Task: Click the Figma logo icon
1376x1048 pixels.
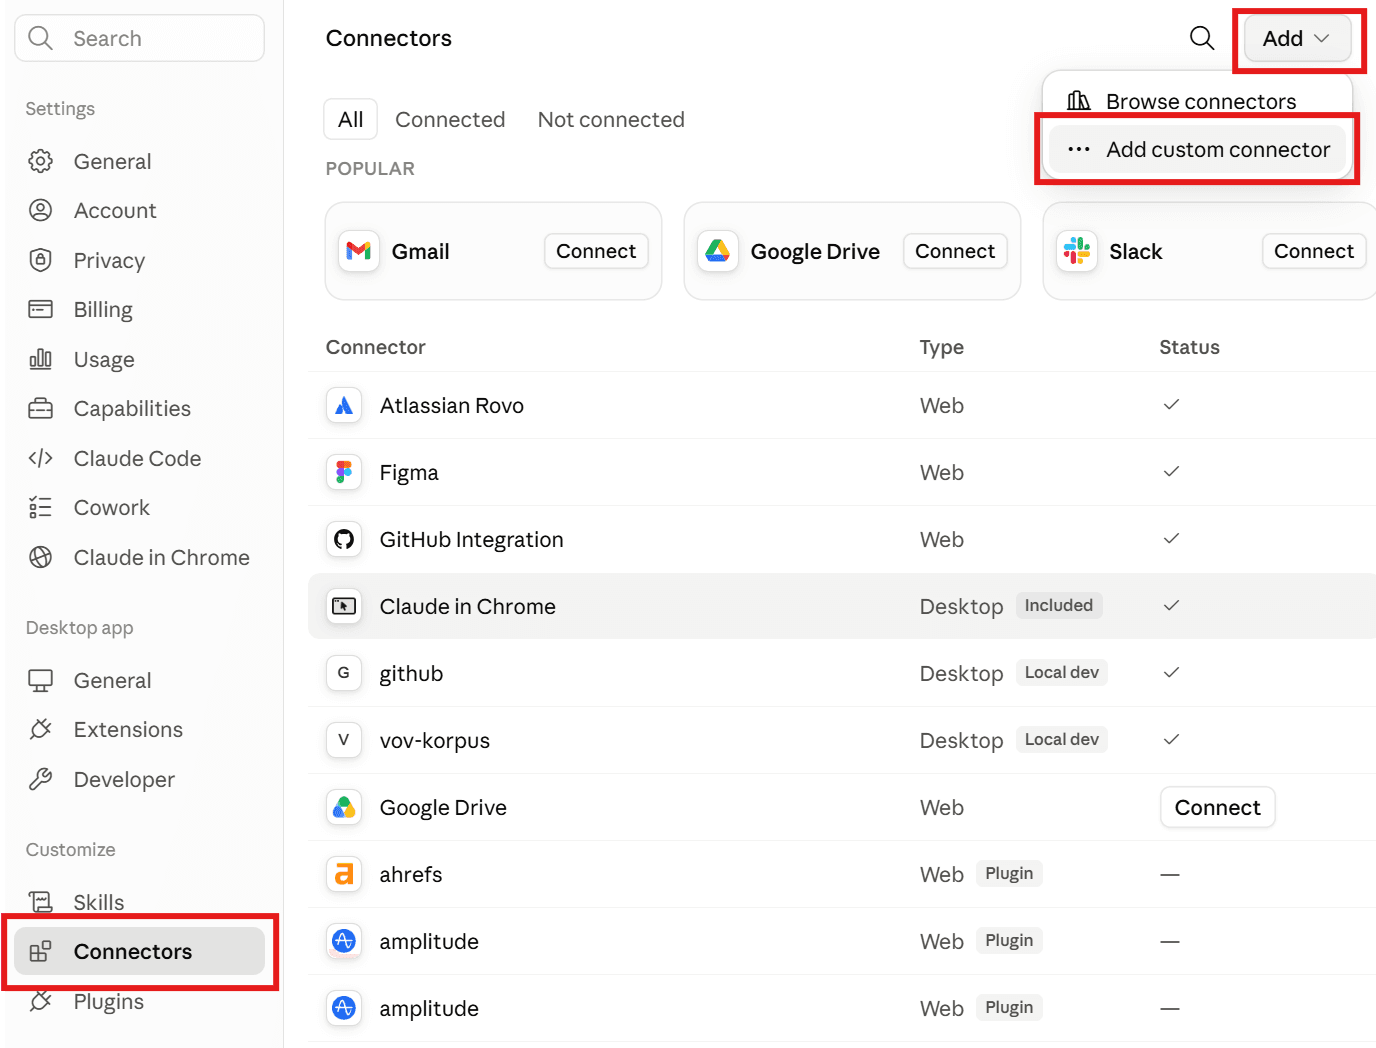Action: tap(344, 472)
